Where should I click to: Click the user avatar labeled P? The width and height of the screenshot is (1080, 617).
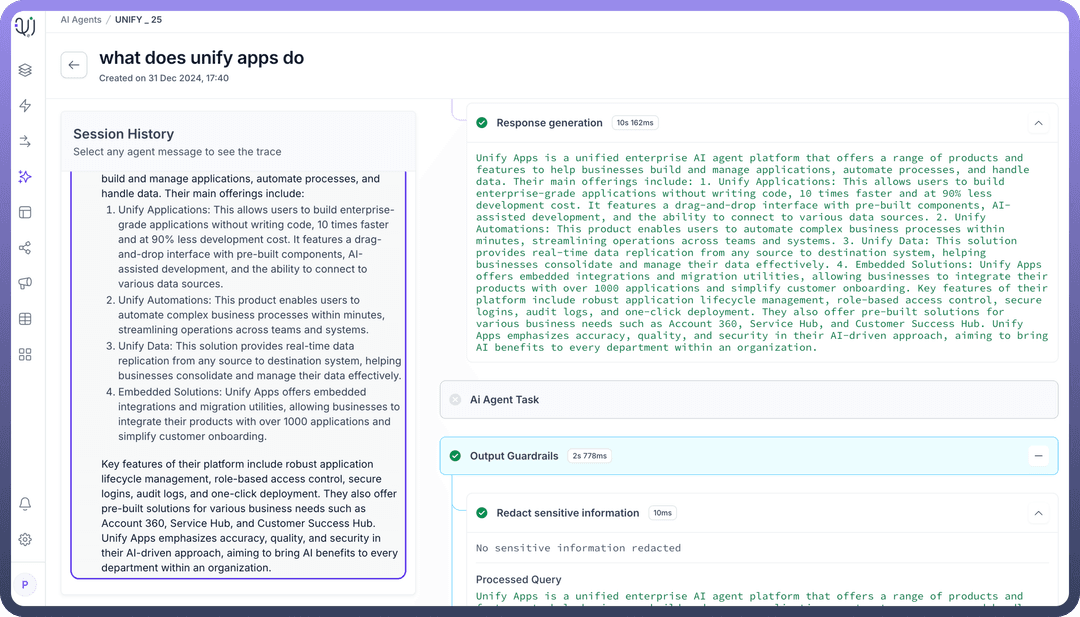25,584
